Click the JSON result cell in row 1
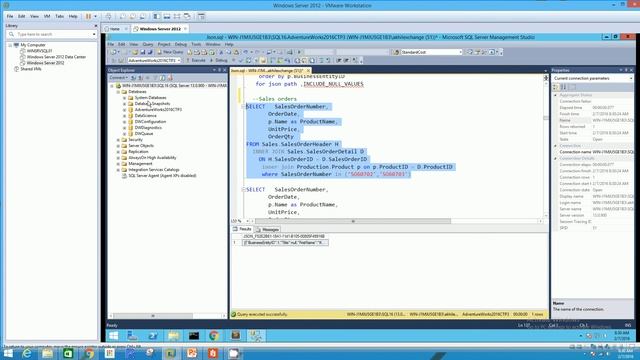The height and width of the screenshot is (360, 640). [x=285, y=242]
